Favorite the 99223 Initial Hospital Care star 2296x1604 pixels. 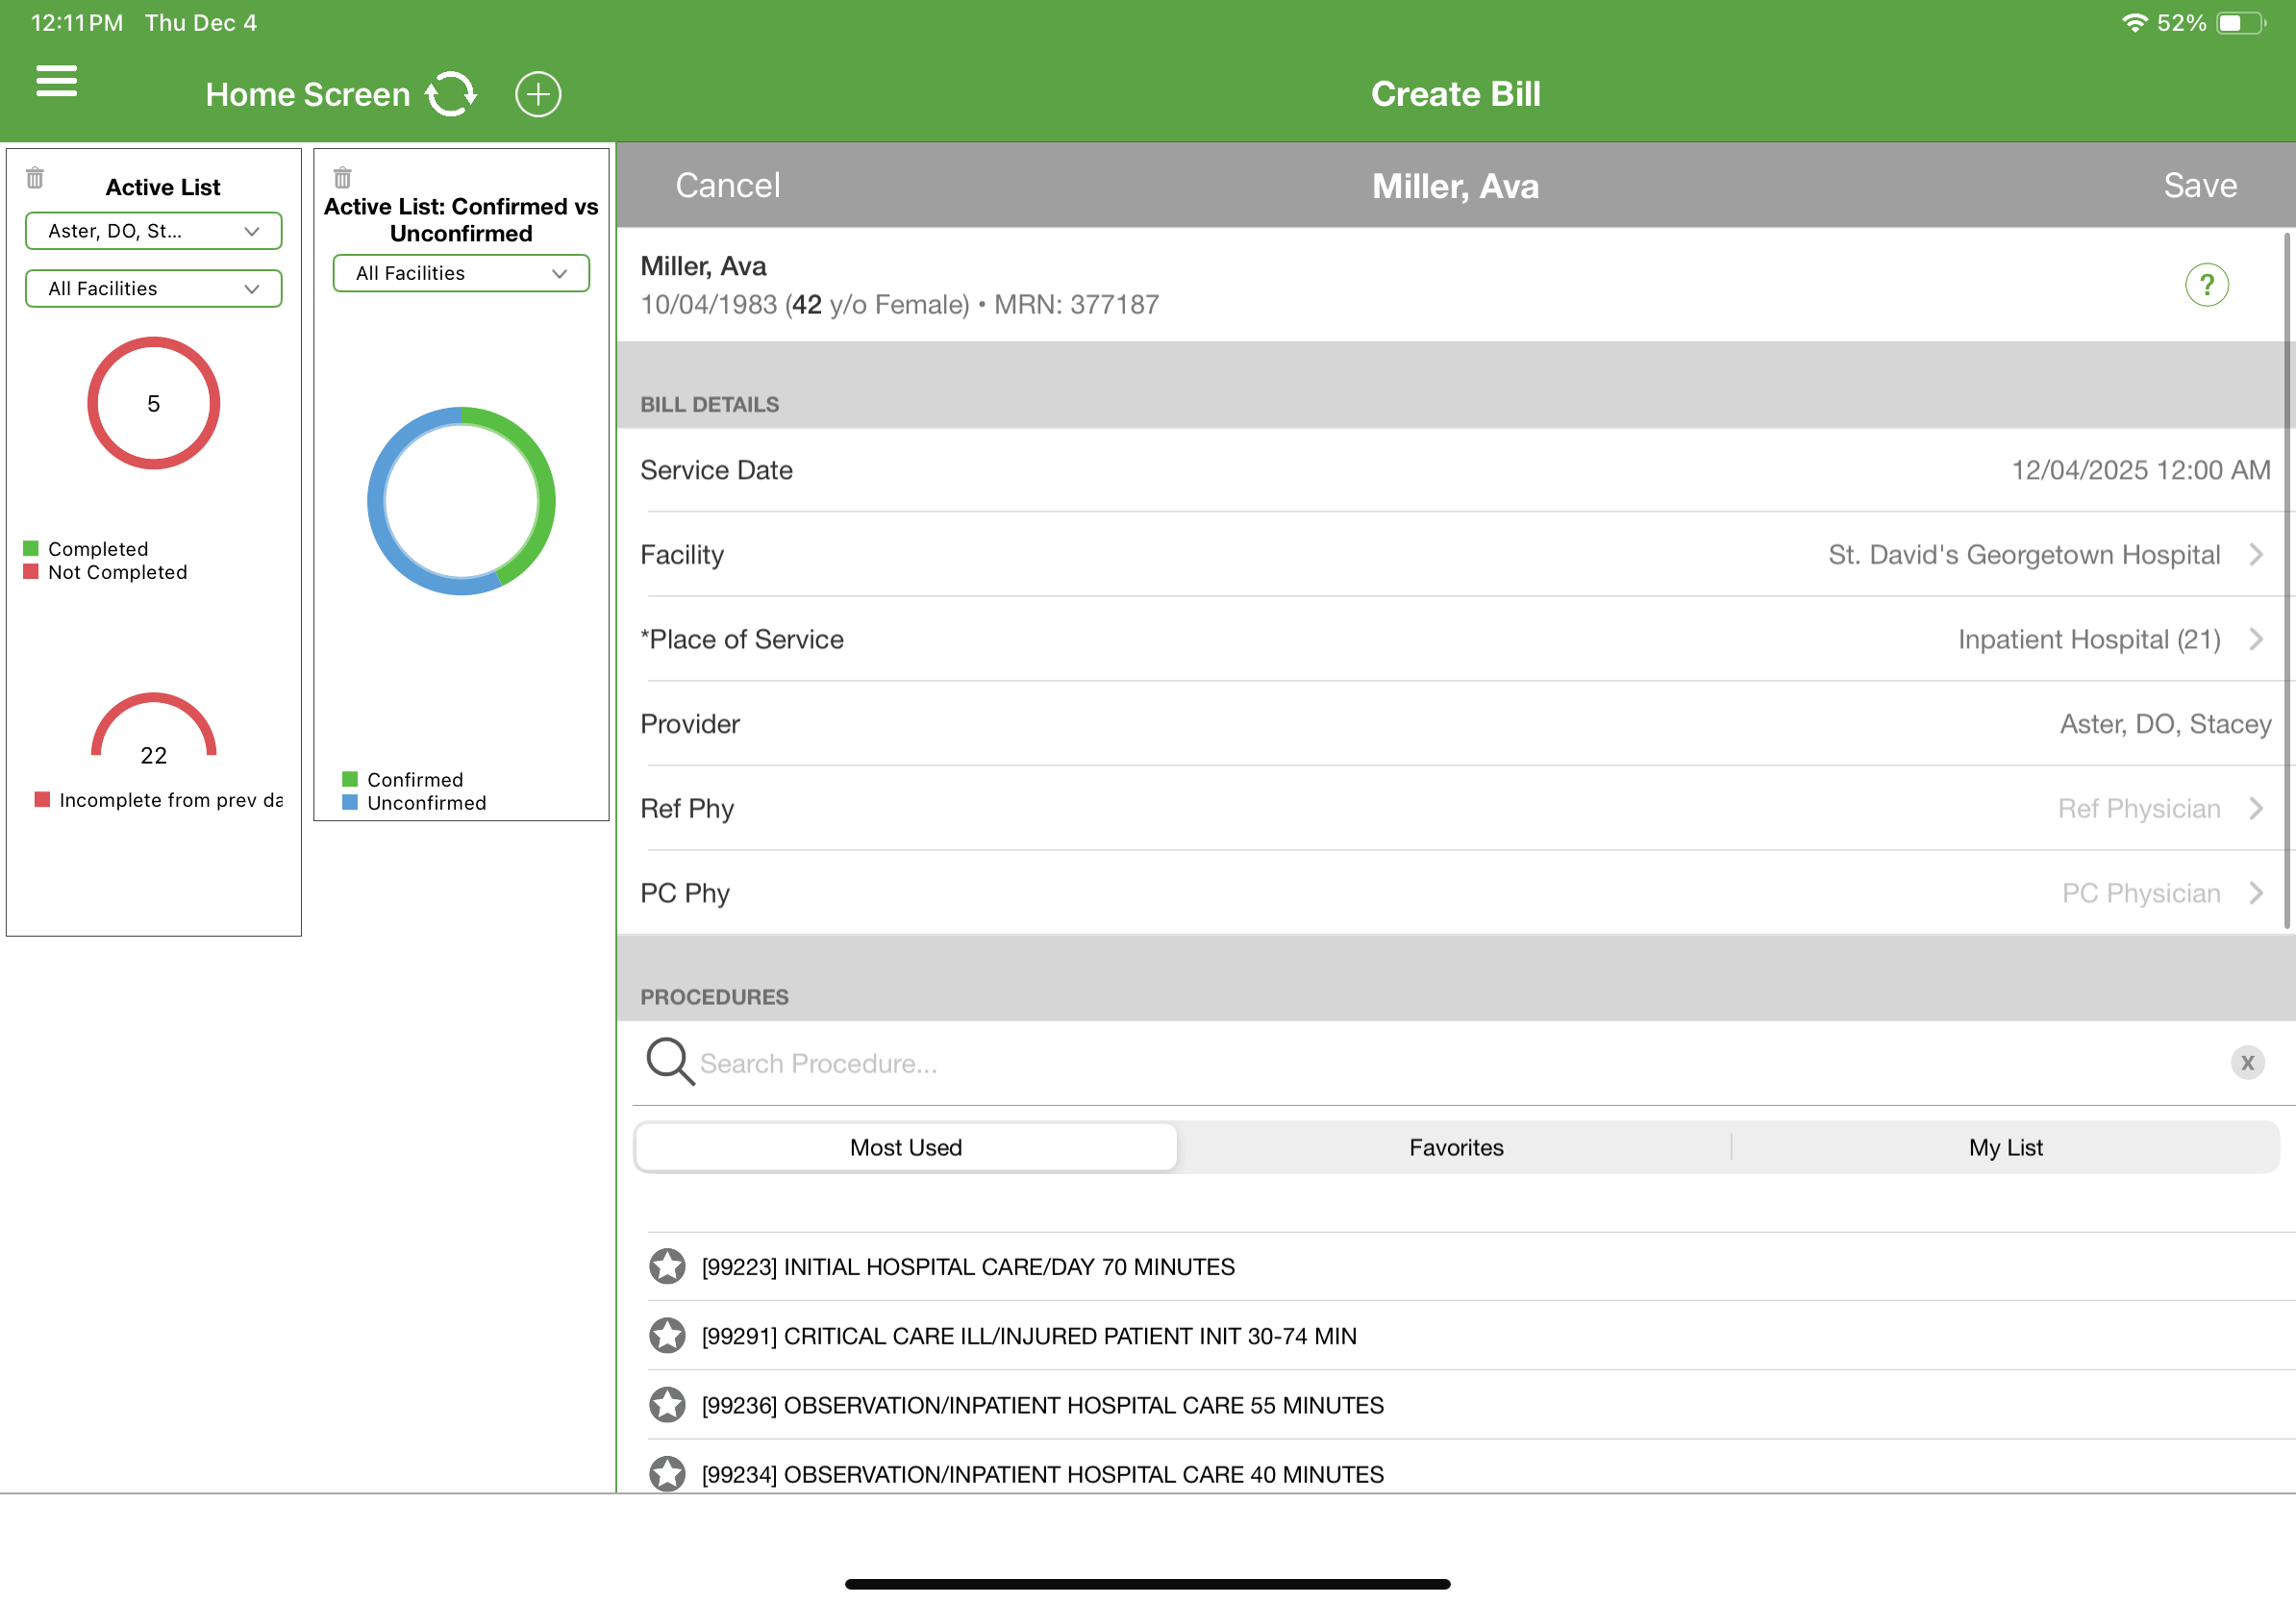click(667, 1266)
